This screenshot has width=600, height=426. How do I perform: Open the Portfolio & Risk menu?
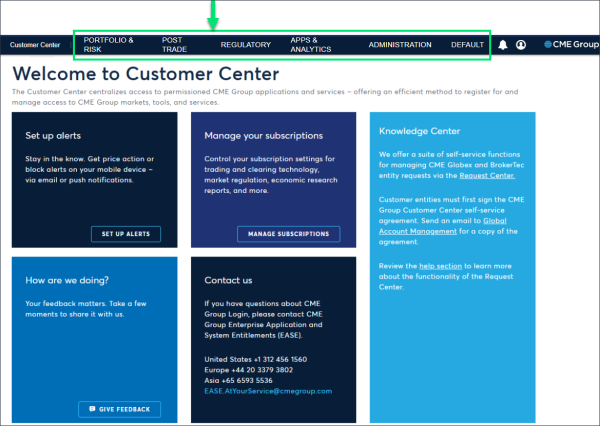[x=108, y=44]
